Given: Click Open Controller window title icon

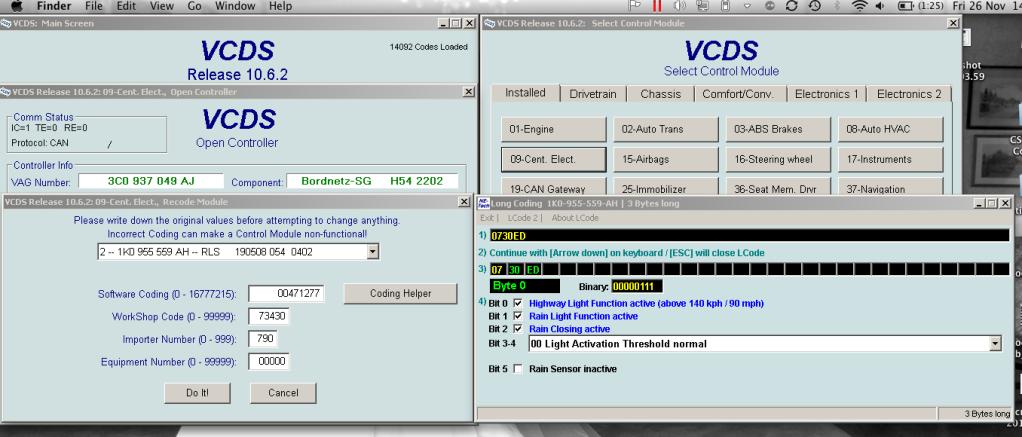Looking at the screenshot, I should [x=6, y=92].
